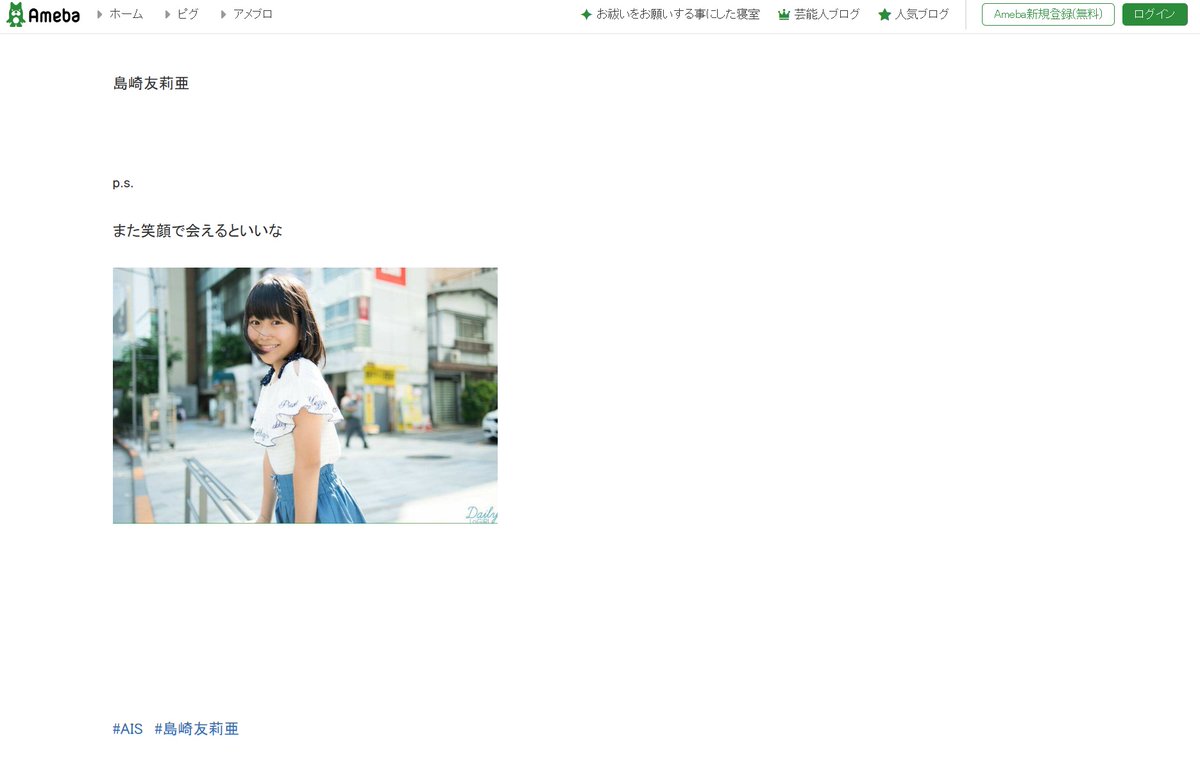Click the arrow icon before ホーム
Image resolution: width=1200 pixels, height=761 pixels.
100,14
